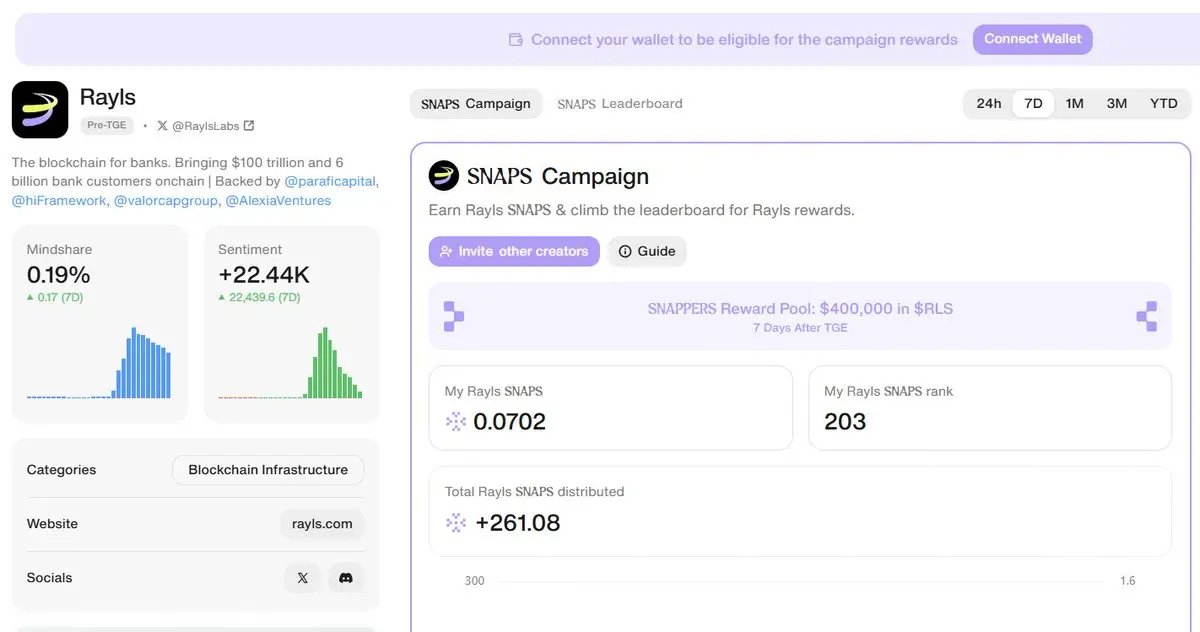Click the Pre-TGE badge
Viewport: 1200px width, 632px height.
[x=106, y=126]
